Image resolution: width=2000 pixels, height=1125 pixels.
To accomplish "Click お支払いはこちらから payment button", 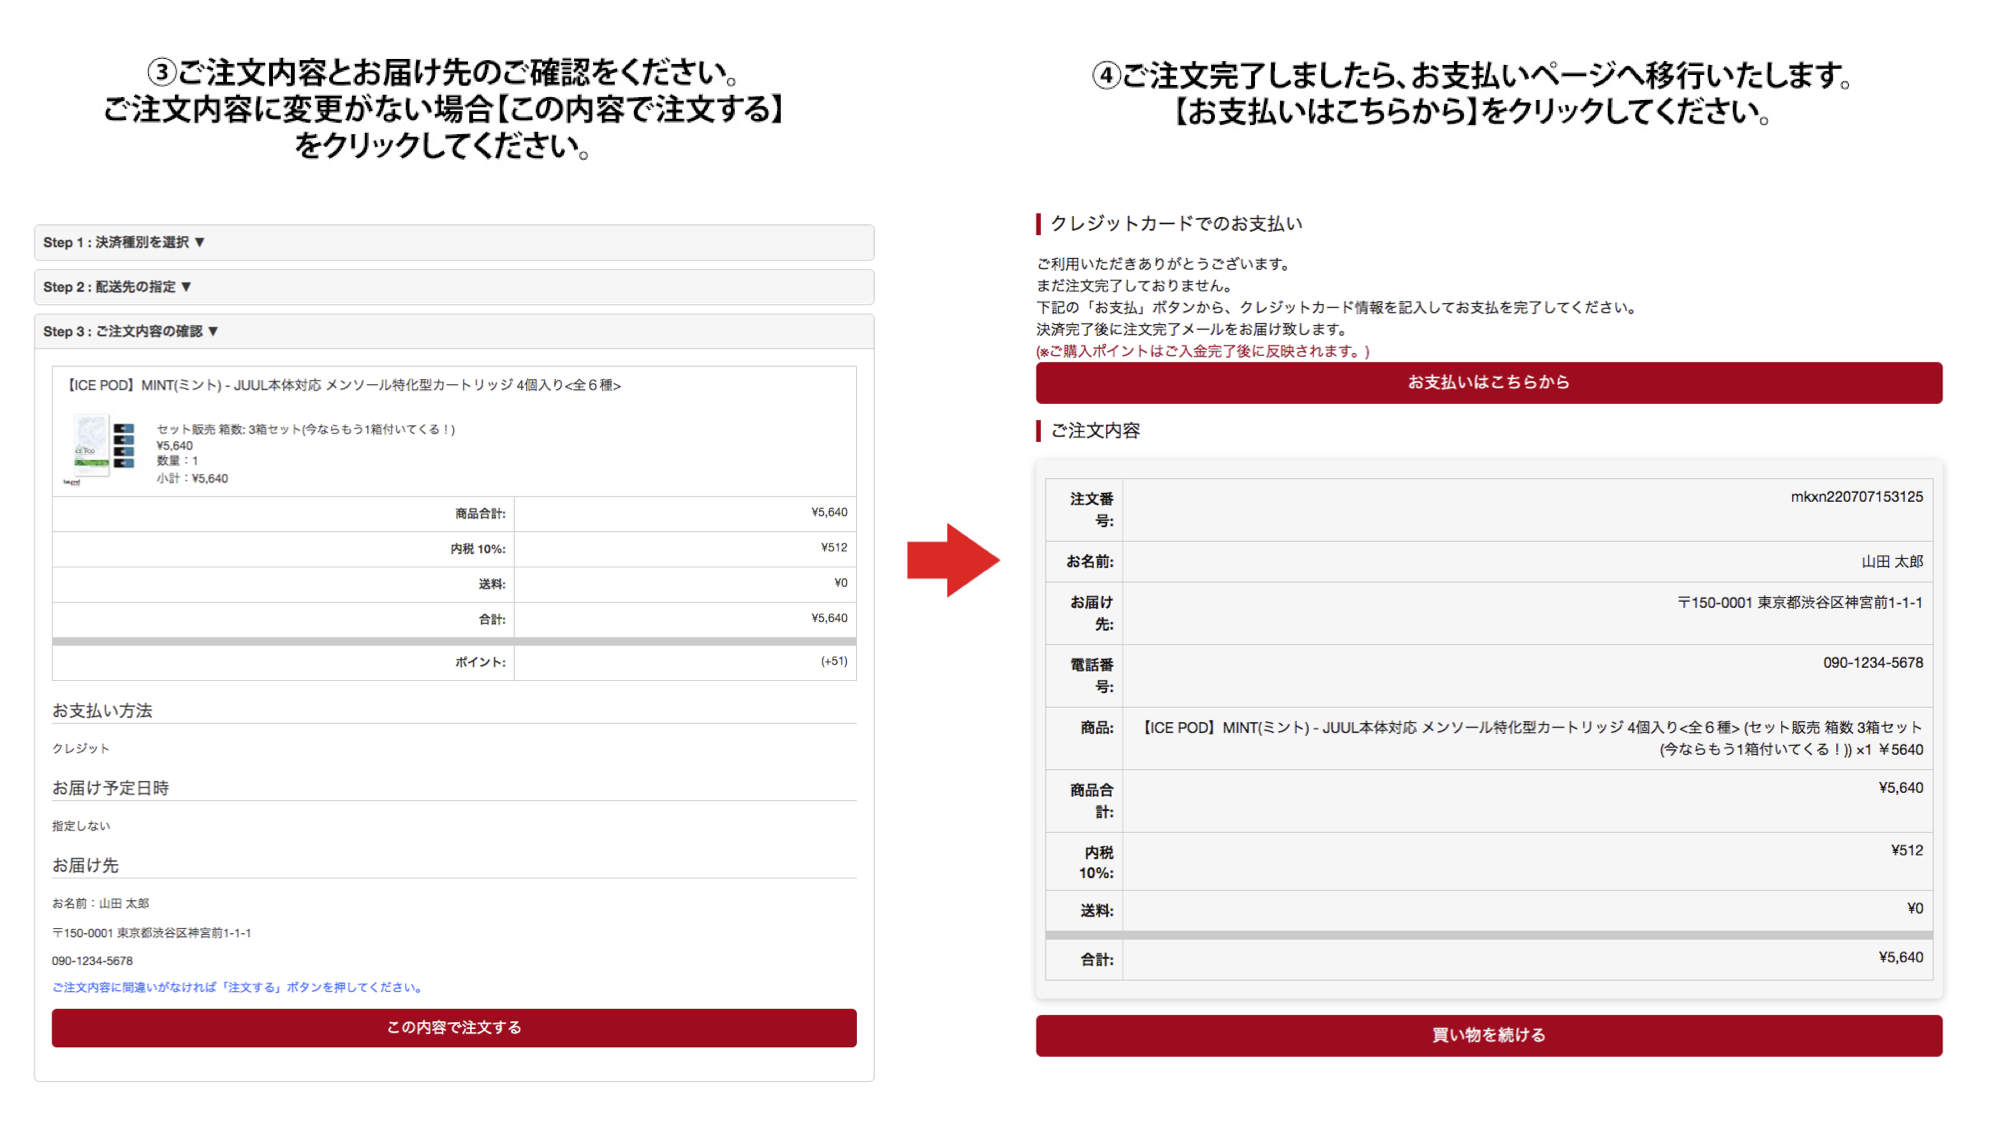I will pyautogui.click(x=1488, y=382).
